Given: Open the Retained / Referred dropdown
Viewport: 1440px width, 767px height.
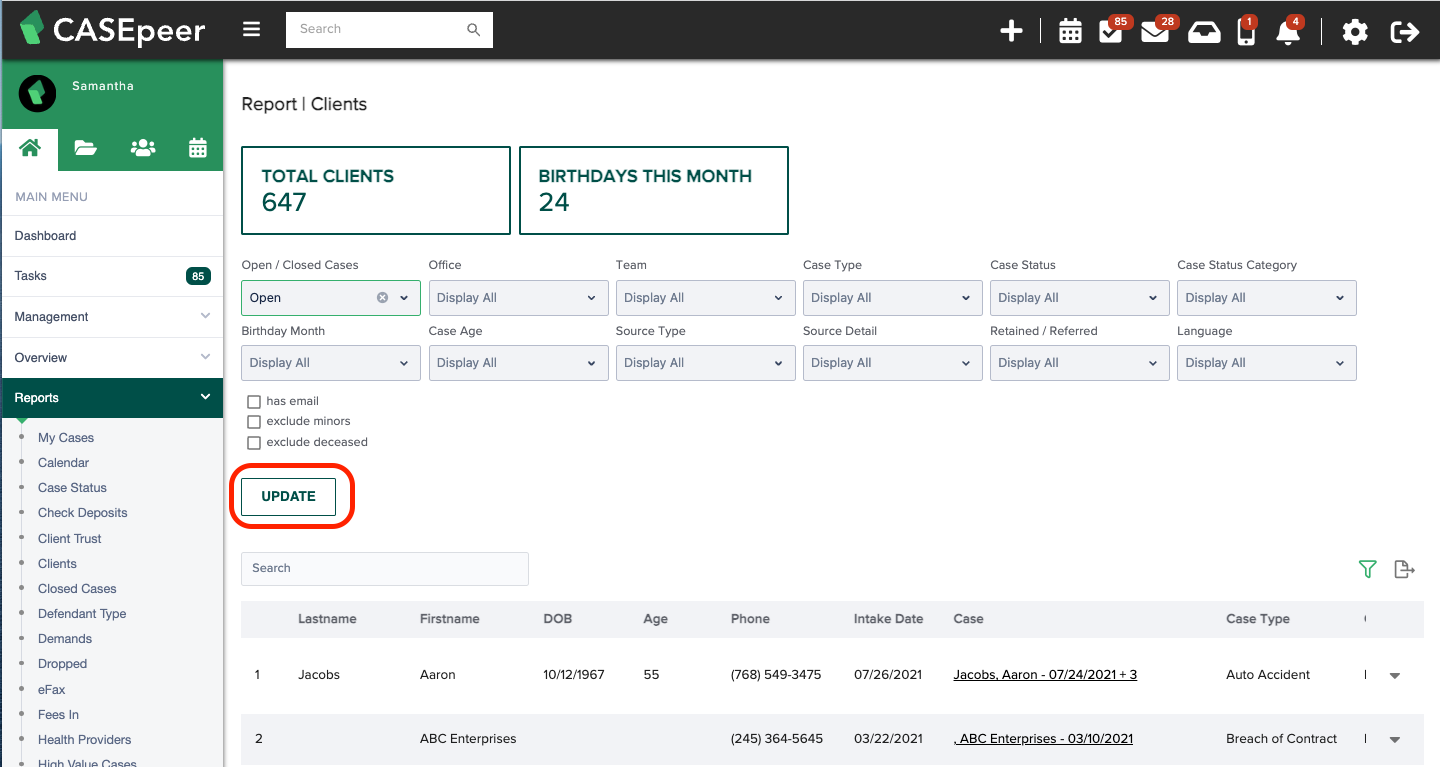Looking at the screenshot, I should coord(1079,363).
